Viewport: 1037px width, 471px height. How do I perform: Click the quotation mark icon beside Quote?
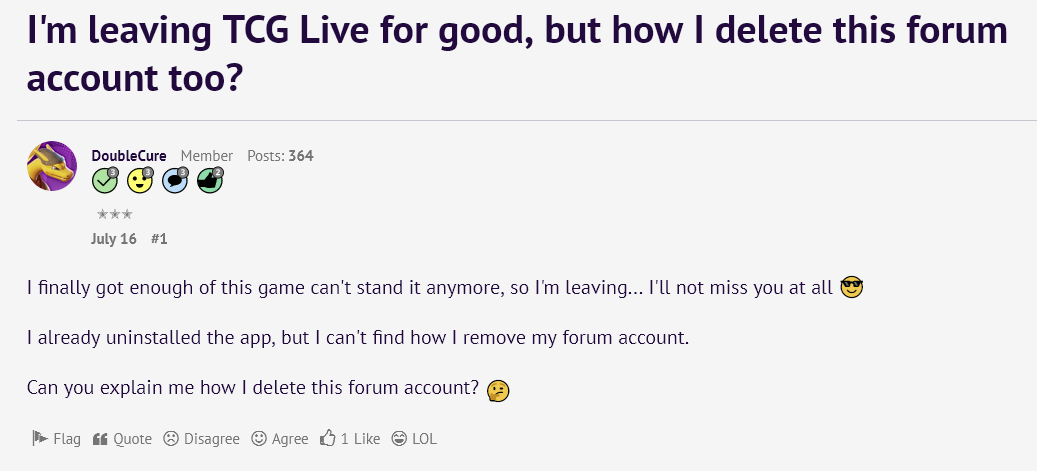tap(99, 438)
